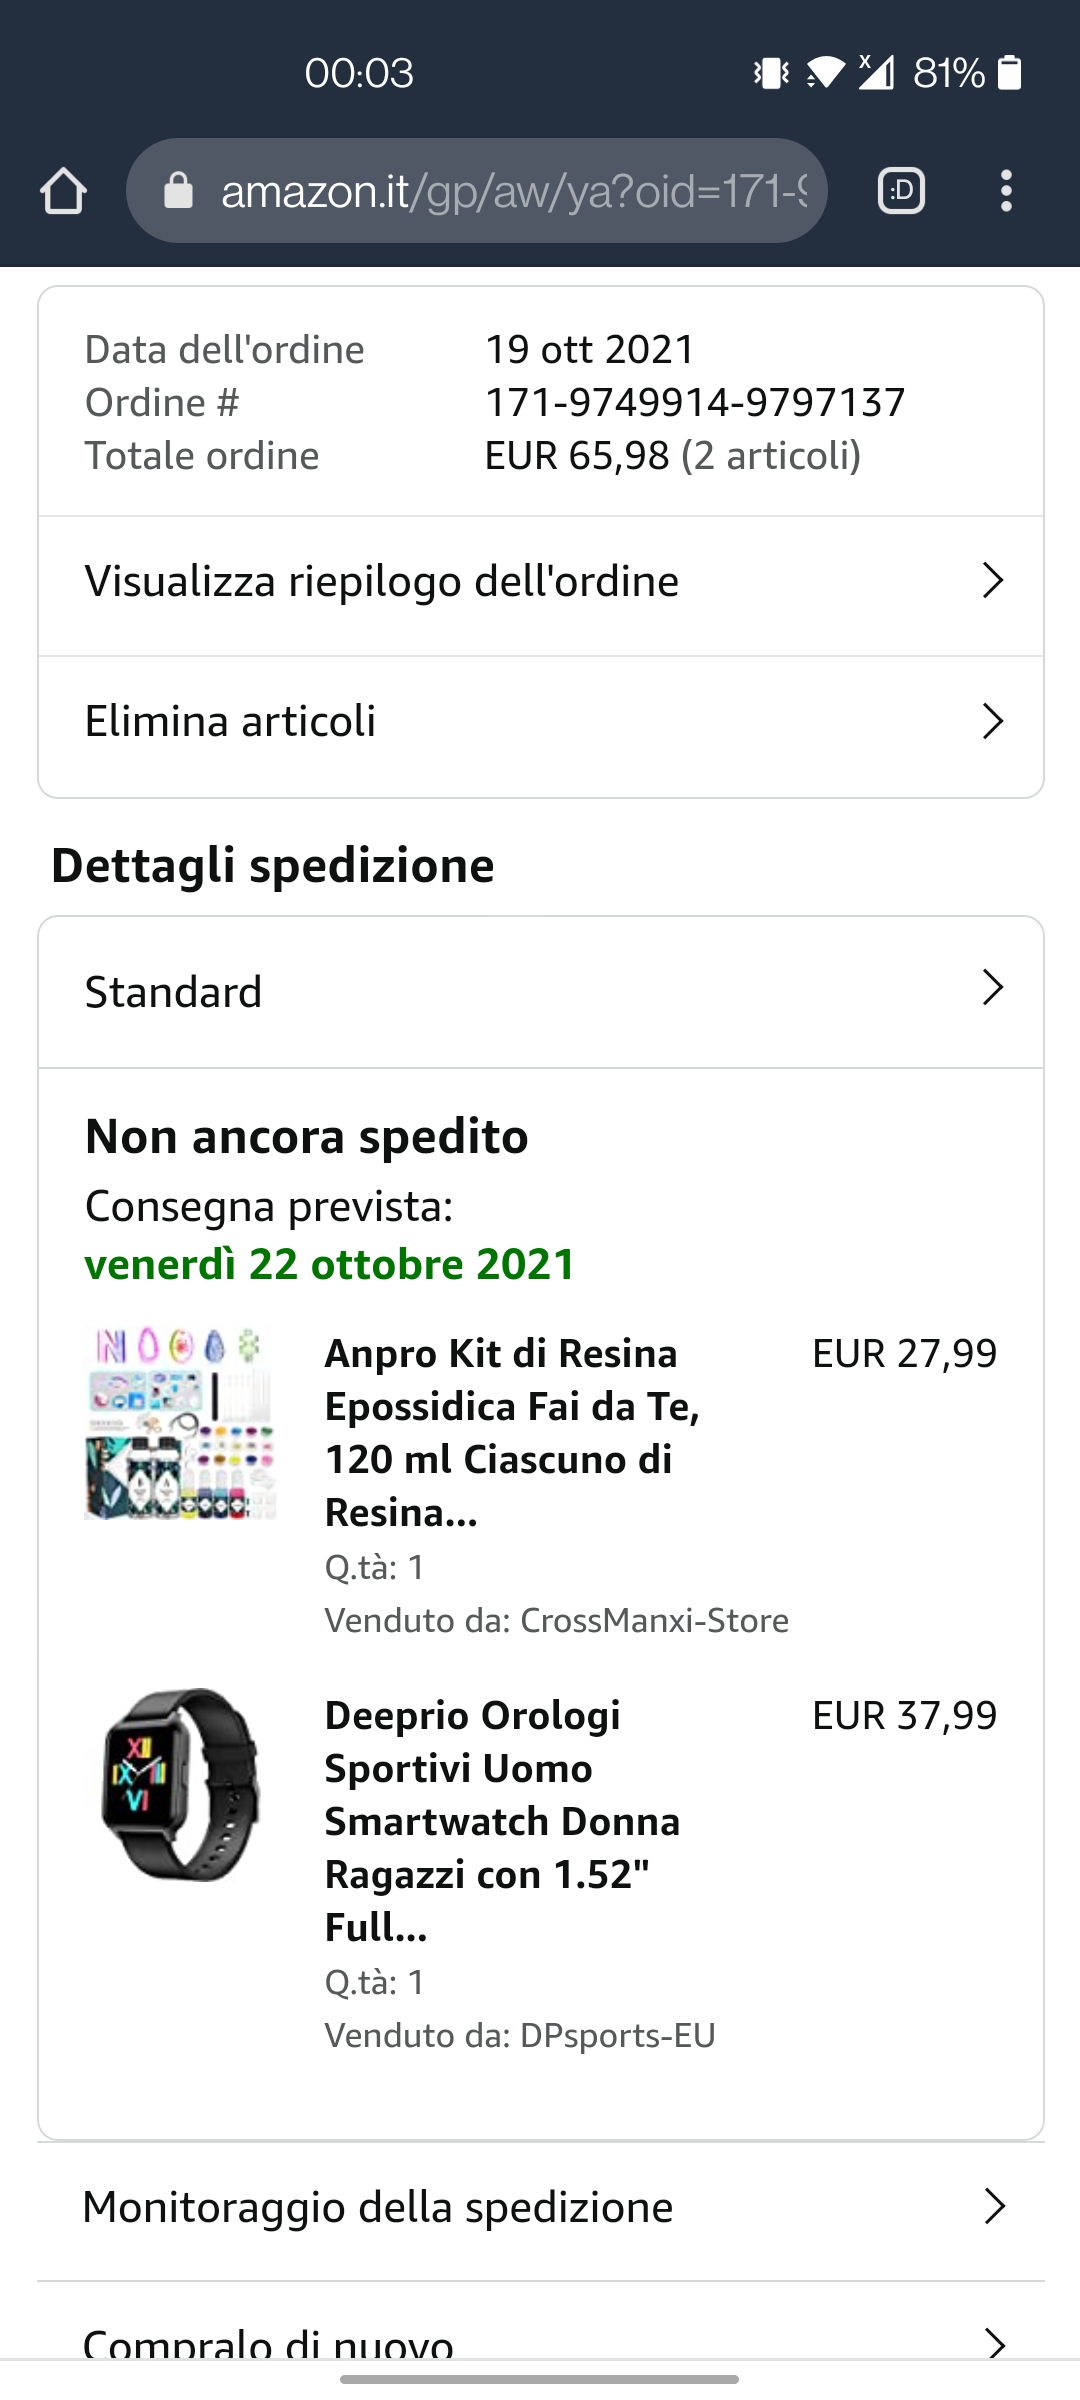1080x2400 pixels.
Task: Expand the Visualizza riepilogo chevron arrow
Action: coord(992,581)
